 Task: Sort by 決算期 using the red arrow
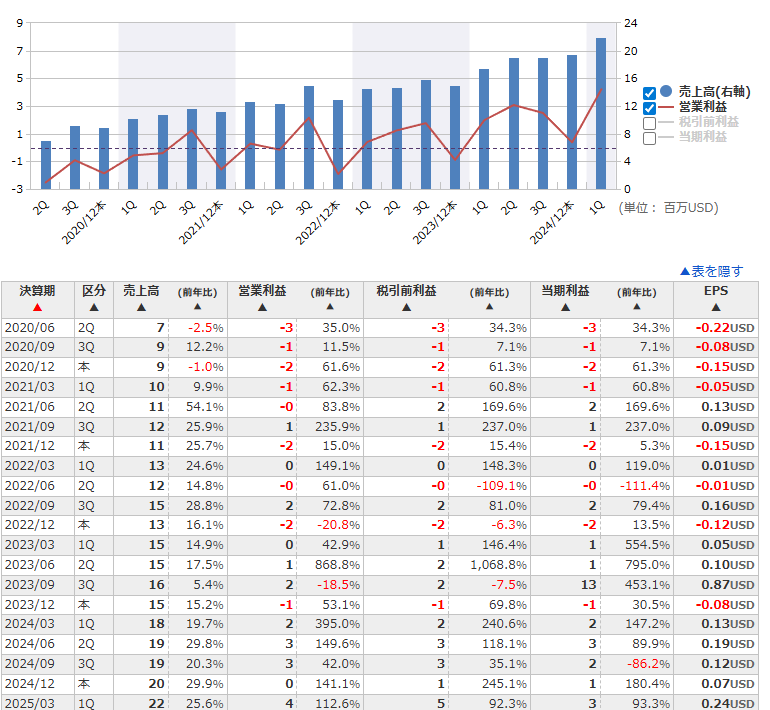pos(37,307)
